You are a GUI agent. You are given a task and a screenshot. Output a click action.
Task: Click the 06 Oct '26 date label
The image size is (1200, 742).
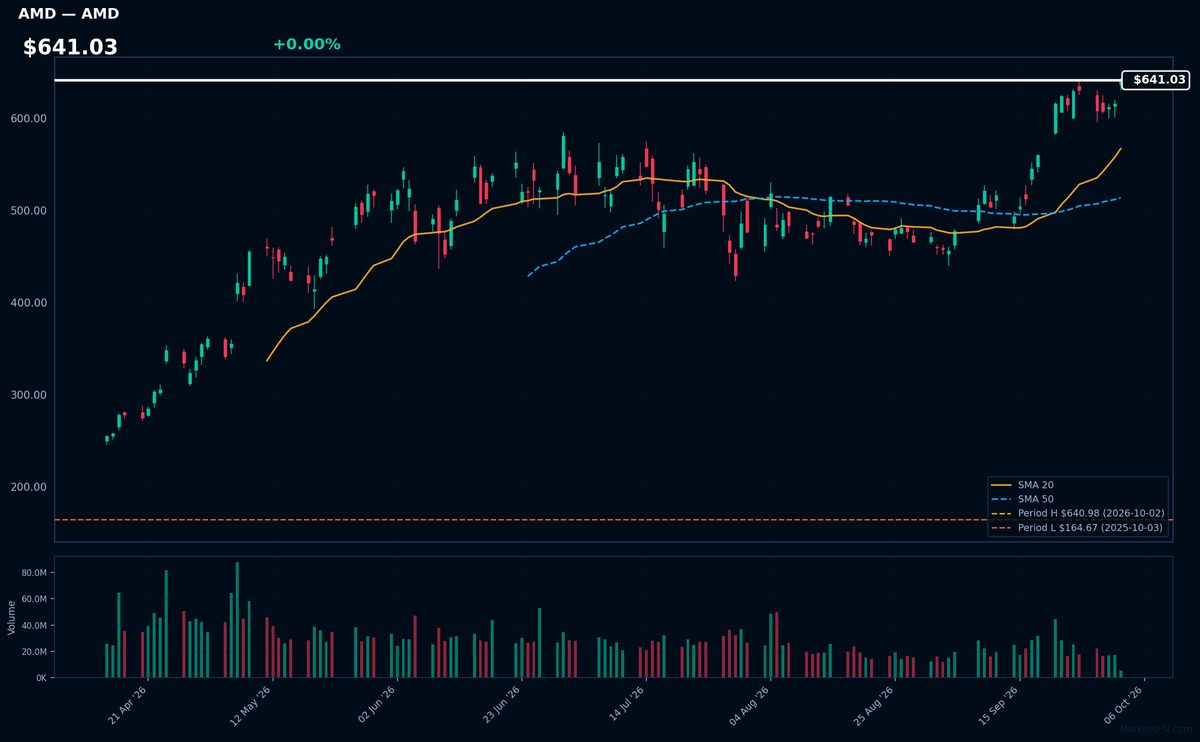pos(1123,705)
